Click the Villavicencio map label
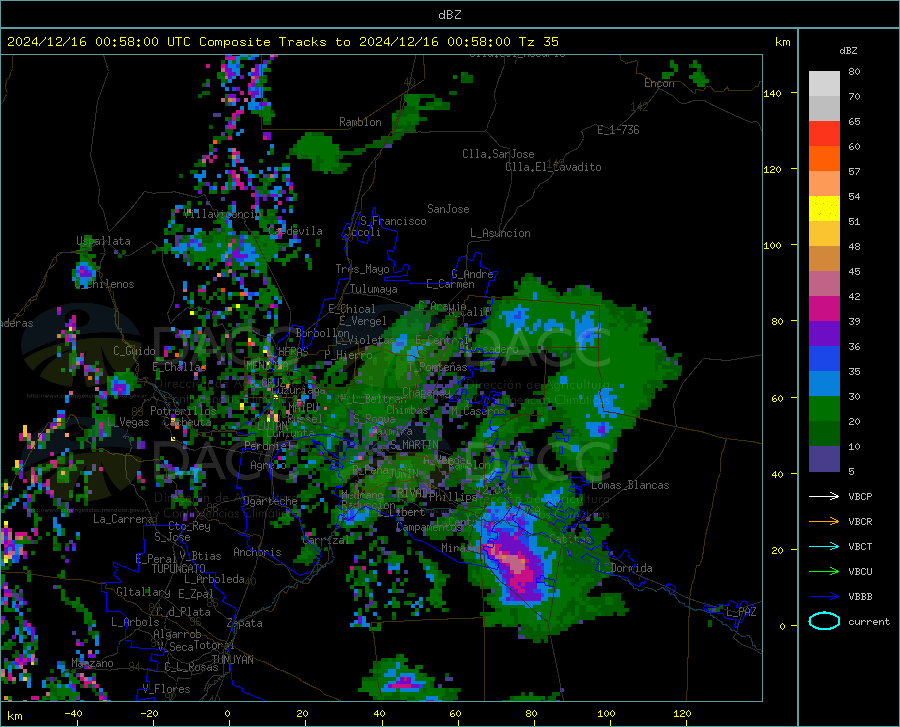This screenshot has width=900, height=727. point(222,214)
